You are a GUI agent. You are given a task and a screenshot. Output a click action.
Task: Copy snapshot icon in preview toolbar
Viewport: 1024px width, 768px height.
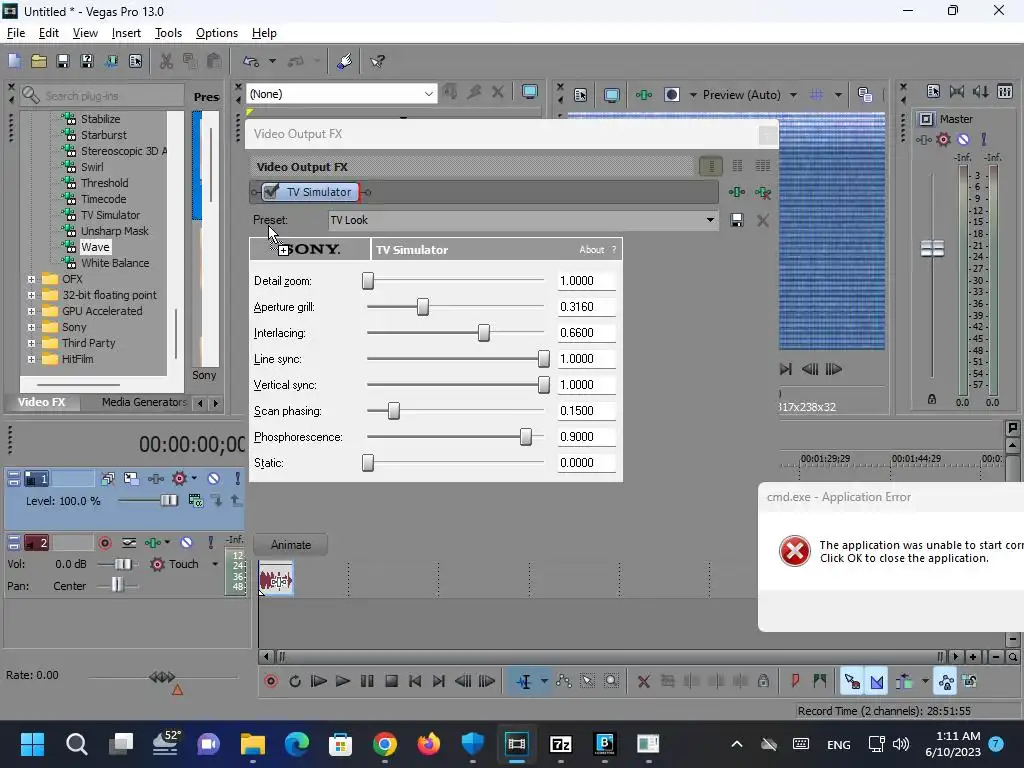pyautogui.click(x=865, y=95)
